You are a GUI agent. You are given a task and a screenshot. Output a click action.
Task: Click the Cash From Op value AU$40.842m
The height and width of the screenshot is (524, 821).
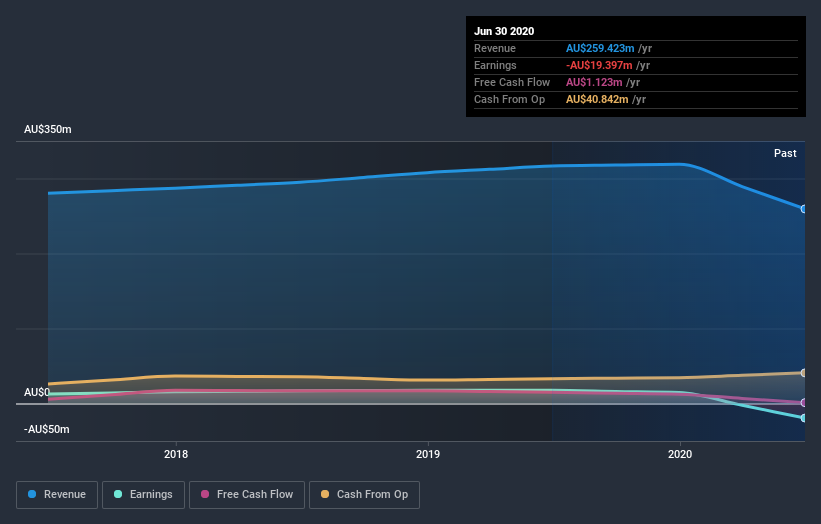point(597,99)
